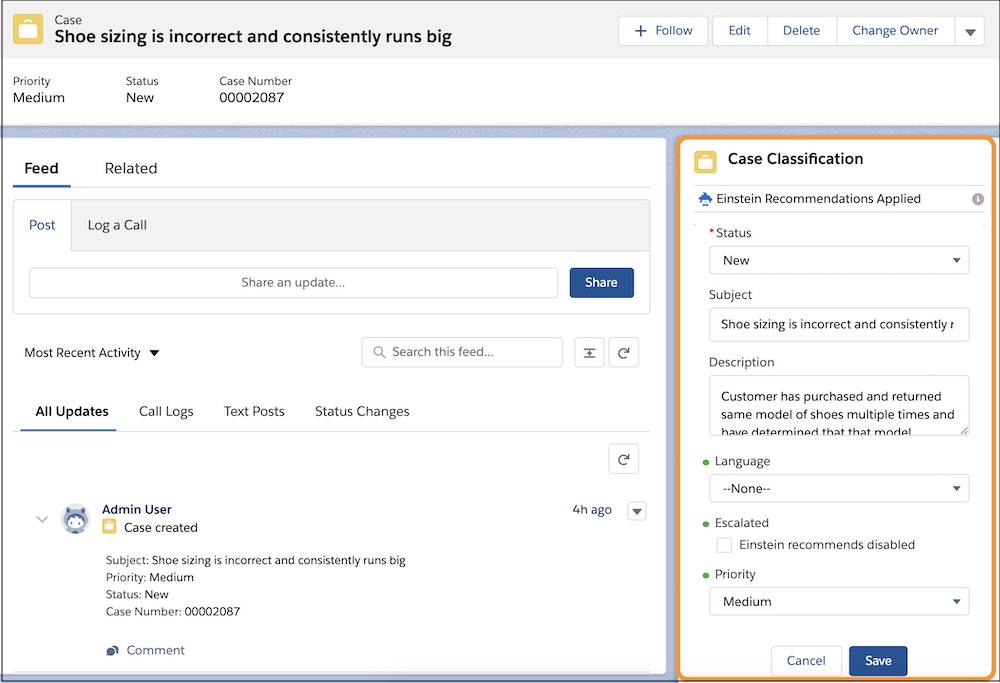Click the Comment speech bubble icon
This screenshot has width=1000, height=683.
tap(112, 650)
